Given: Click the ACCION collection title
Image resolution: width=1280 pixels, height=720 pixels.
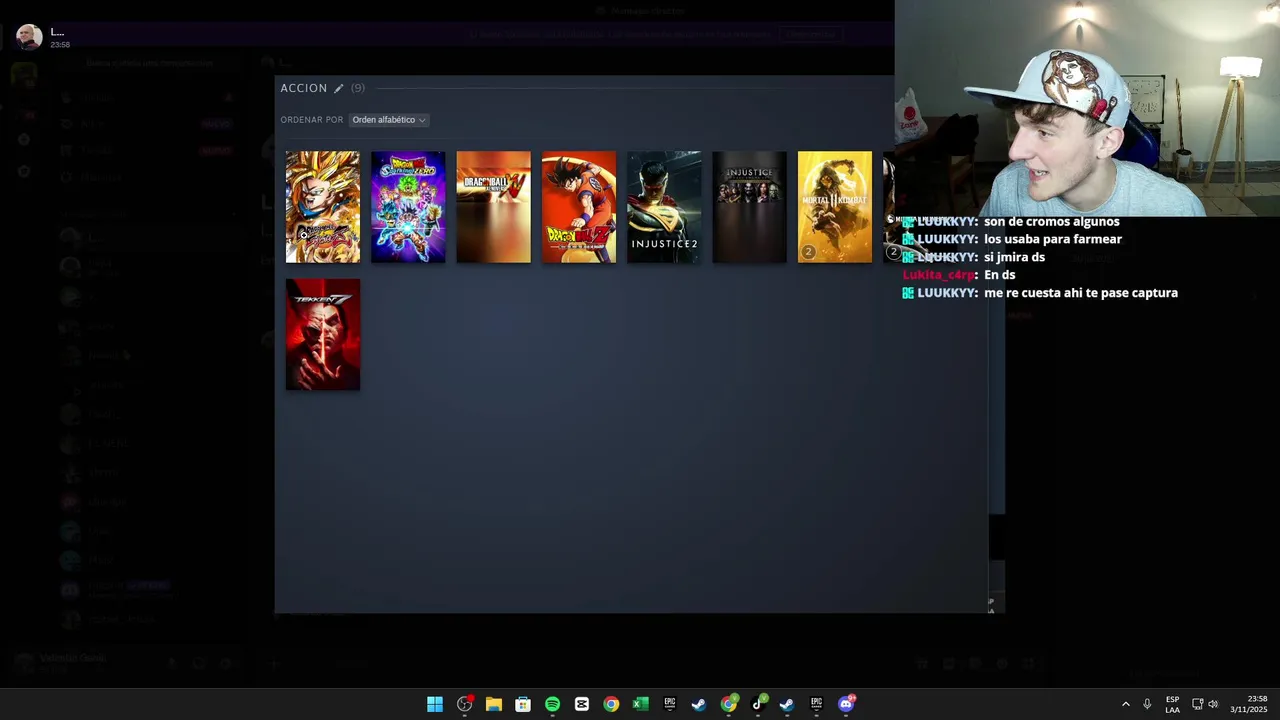Looking at the screenshot, I should click(303, 88).
